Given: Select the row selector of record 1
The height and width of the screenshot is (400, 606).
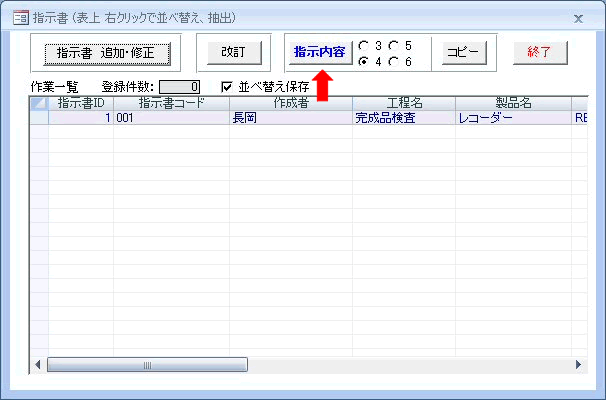Looking at the screenshot, I should click(39, 117).
